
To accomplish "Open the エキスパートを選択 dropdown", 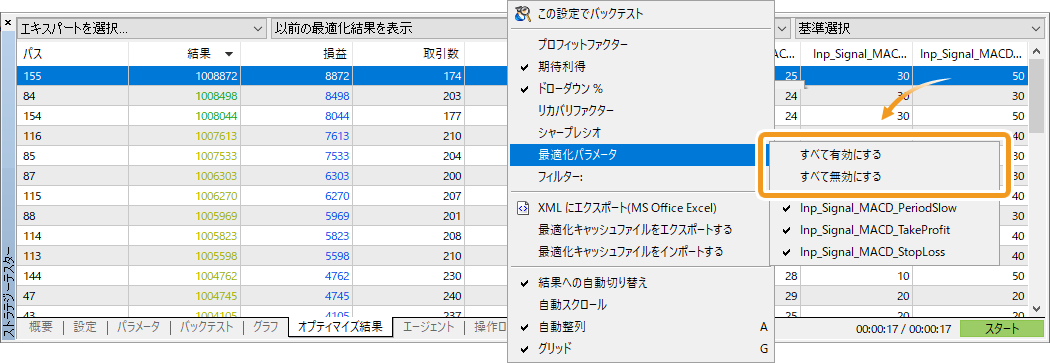I will [142, 28].
